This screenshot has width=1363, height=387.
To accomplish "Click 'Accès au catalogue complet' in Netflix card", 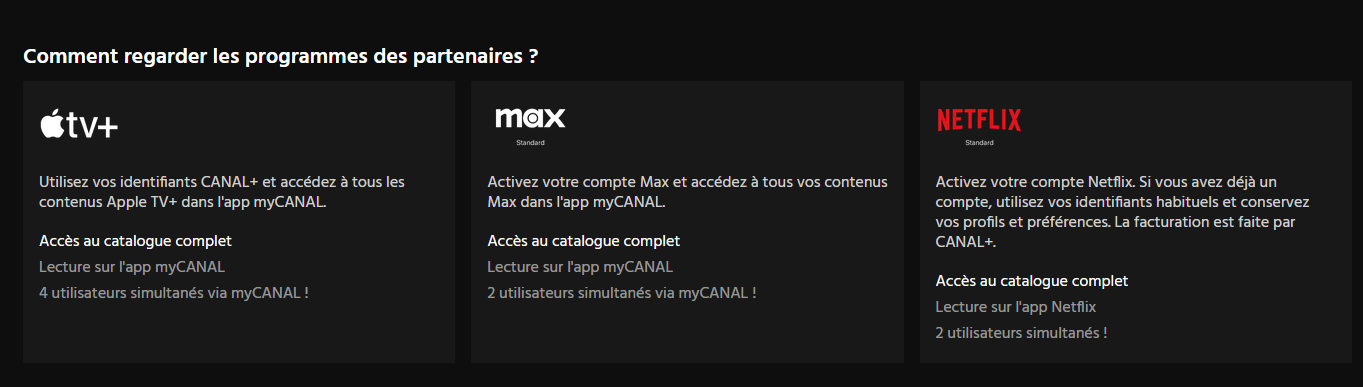I will pos(1031,281).
